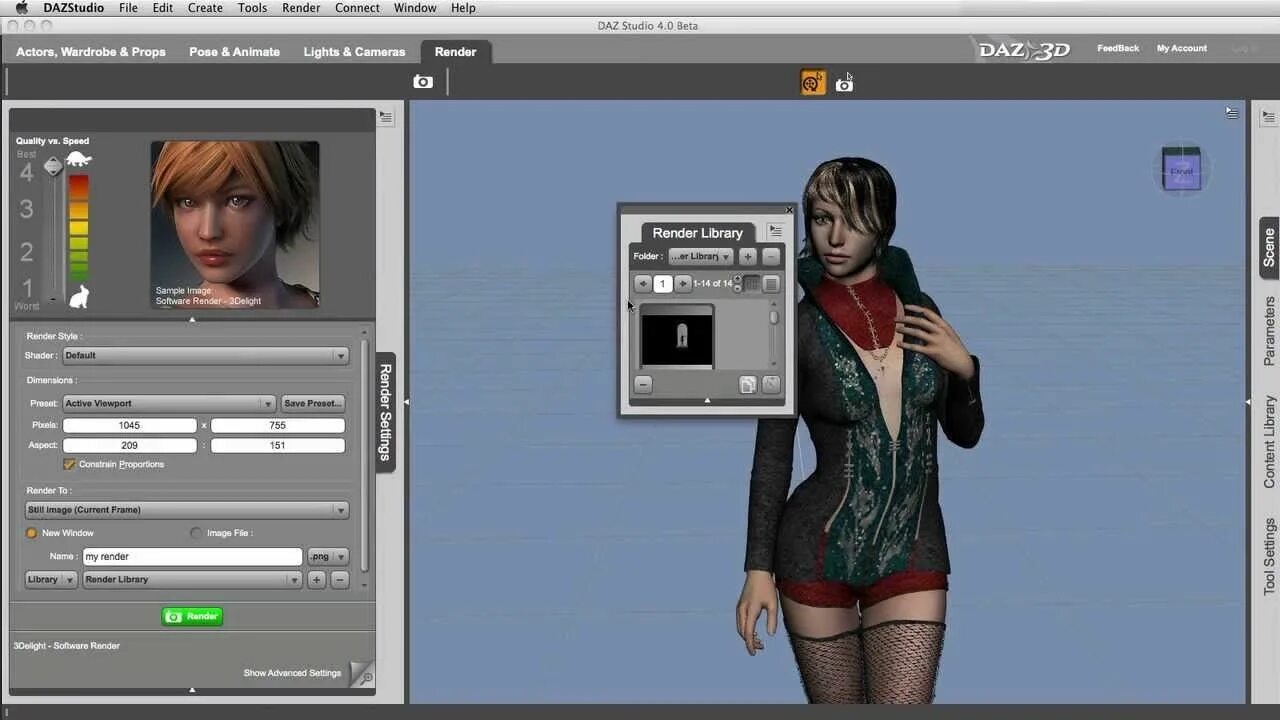Open the Render Library destination dropdown
This screenshot has height=720, width=1280.
coord(192,580)
